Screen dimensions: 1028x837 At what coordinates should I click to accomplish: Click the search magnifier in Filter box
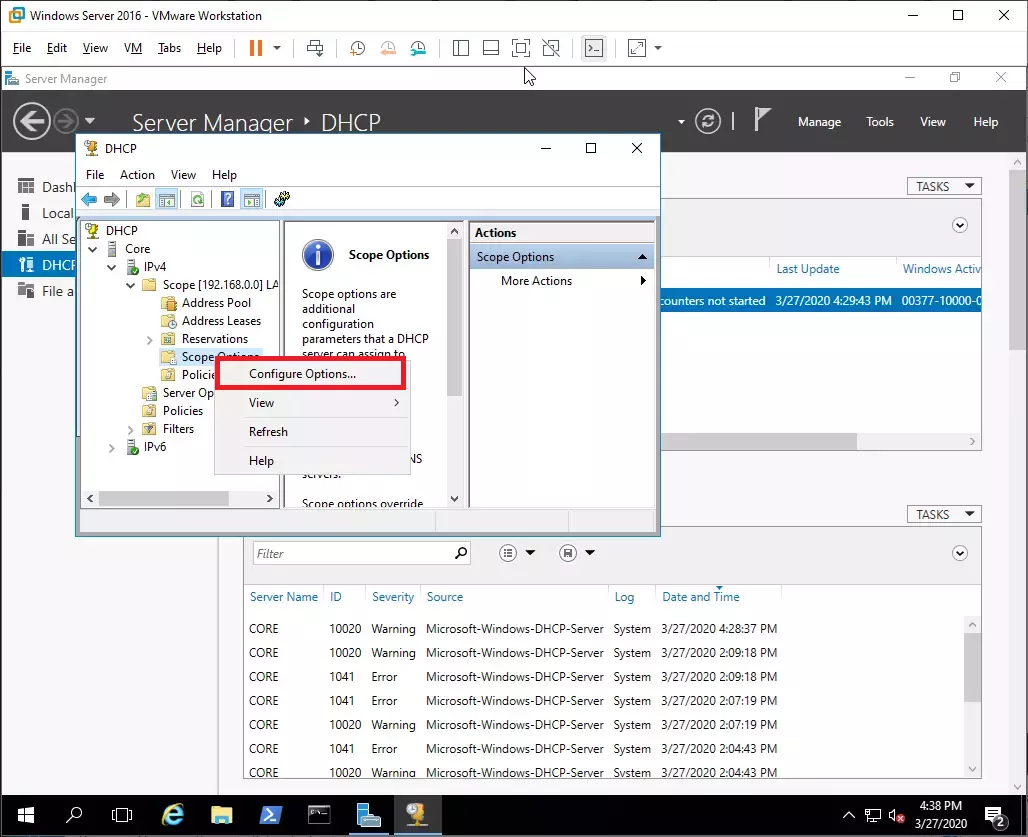point(462,553)
